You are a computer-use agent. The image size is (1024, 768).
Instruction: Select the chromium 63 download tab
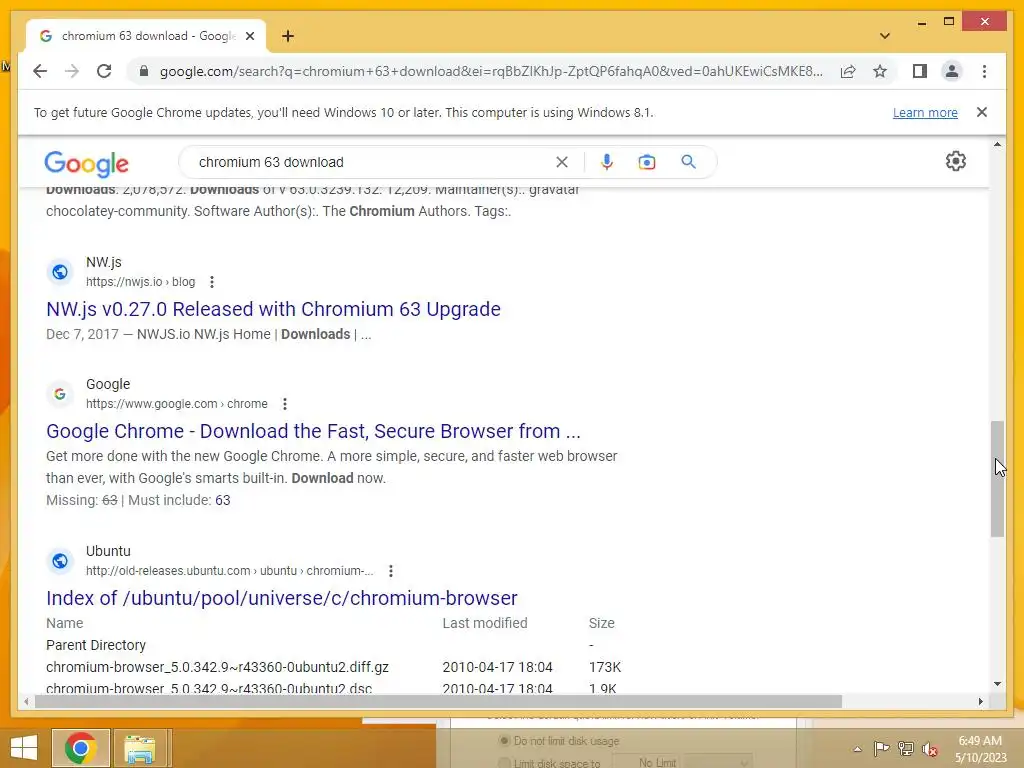(146, 36)
